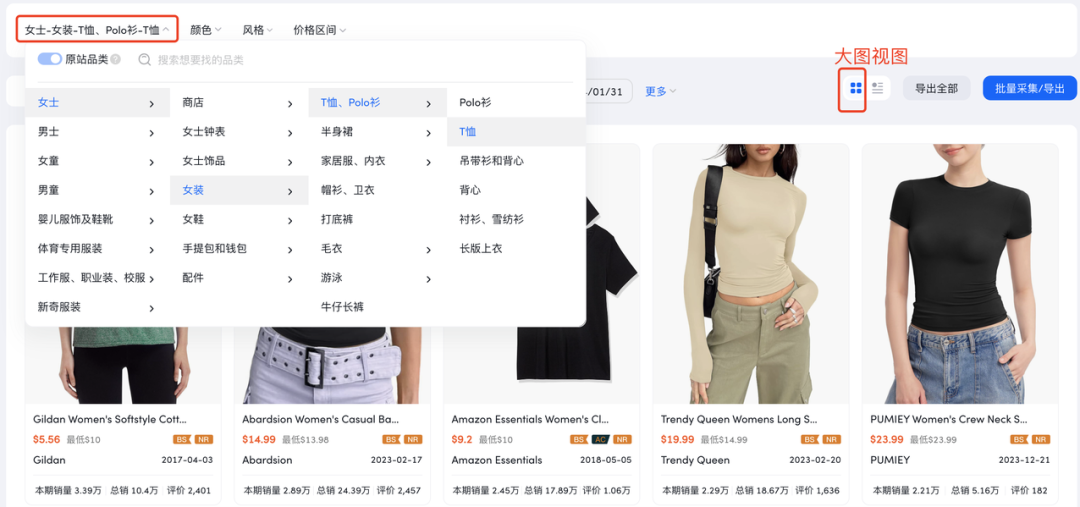Open PUMIEY black tee product image
This screenshot has width=1080, height=507.
[960, 273]
